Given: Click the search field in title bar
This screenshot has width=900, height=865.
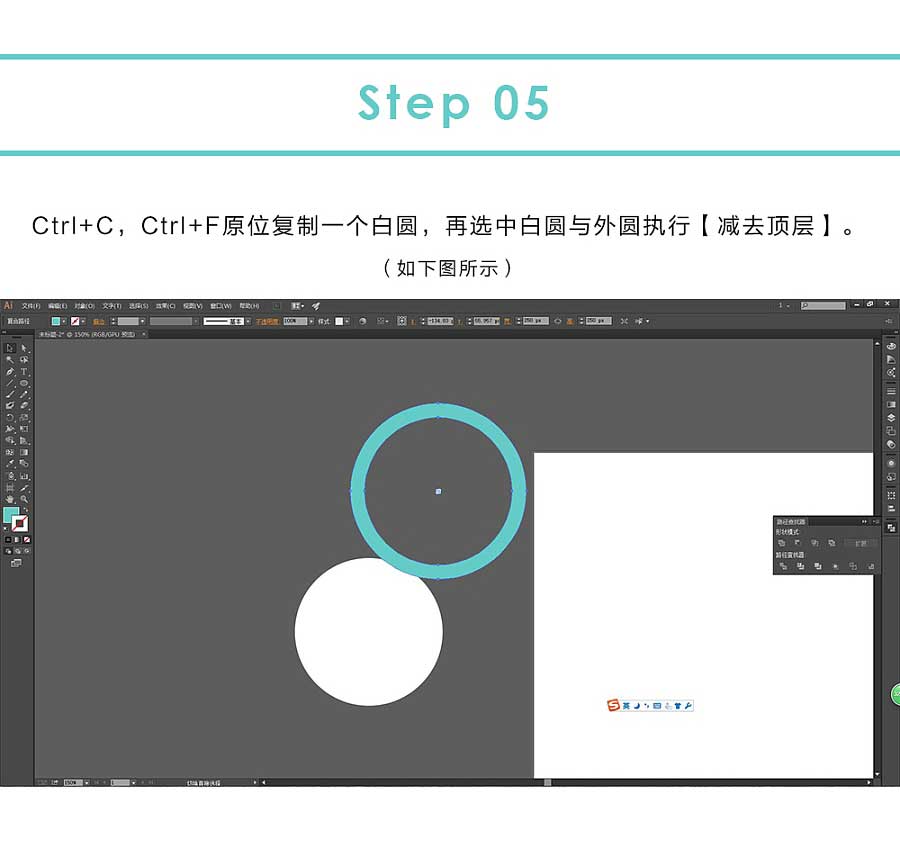Looking at the screenshot, I should 823,306.
